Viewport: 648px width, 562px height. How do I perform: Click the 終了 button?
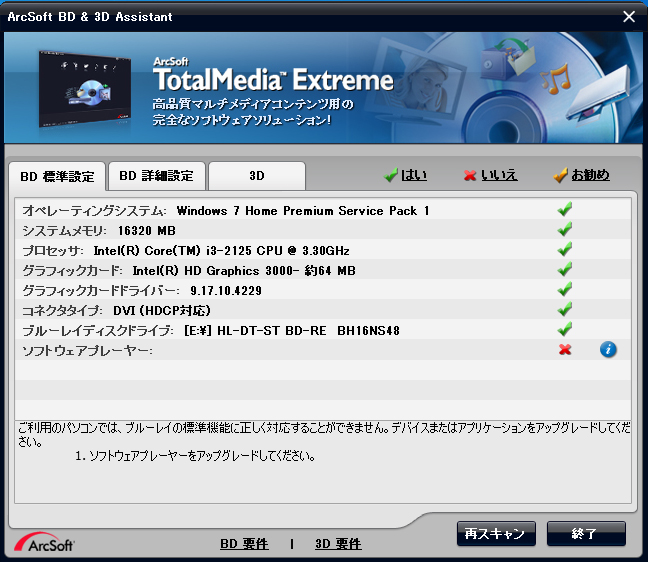(586, 533)
